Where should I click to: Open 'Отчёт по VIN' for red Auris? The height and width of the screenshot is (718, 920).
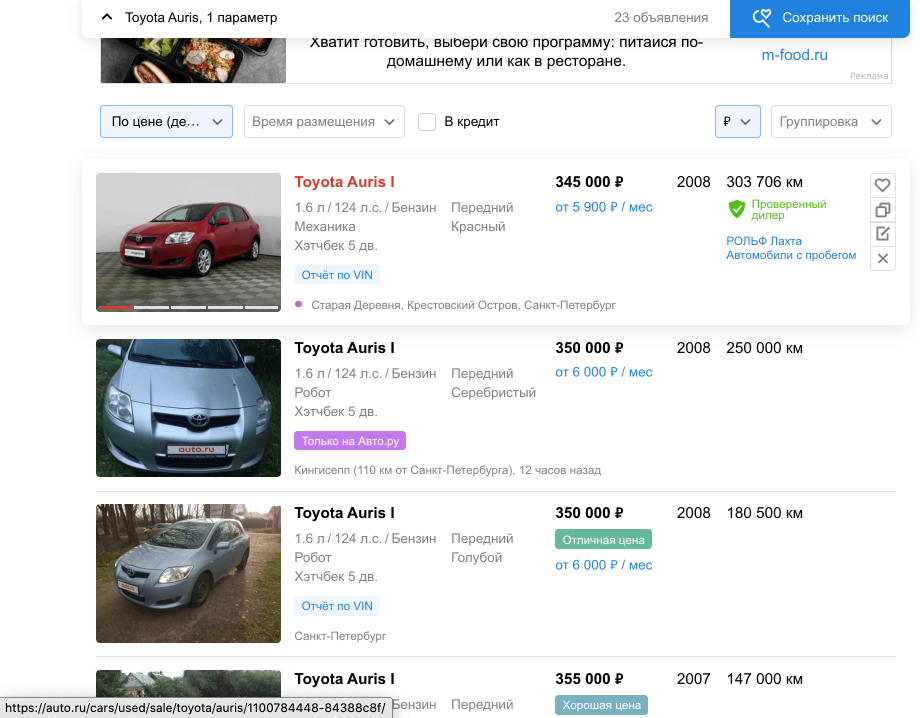[x=337, y=275]
